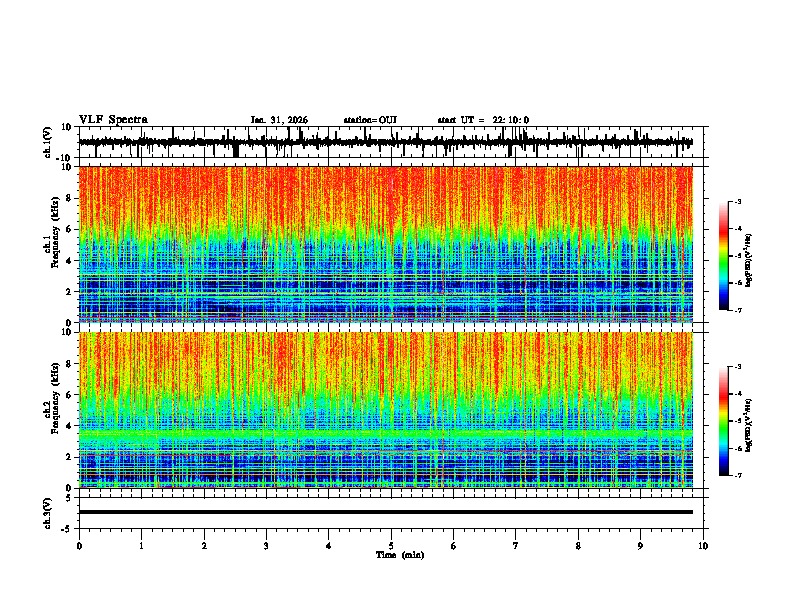
Task: Click the "9" minute tick label
Action: pos(640,546)
